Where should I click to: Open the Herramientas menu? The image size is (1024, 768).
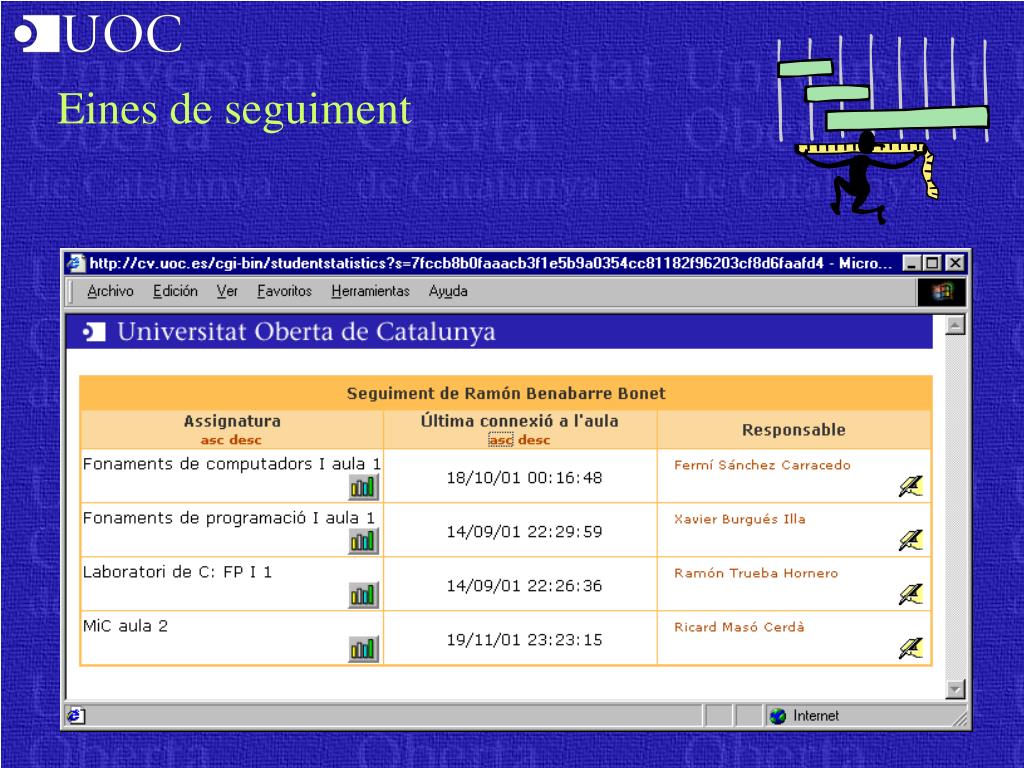point(370,291)
